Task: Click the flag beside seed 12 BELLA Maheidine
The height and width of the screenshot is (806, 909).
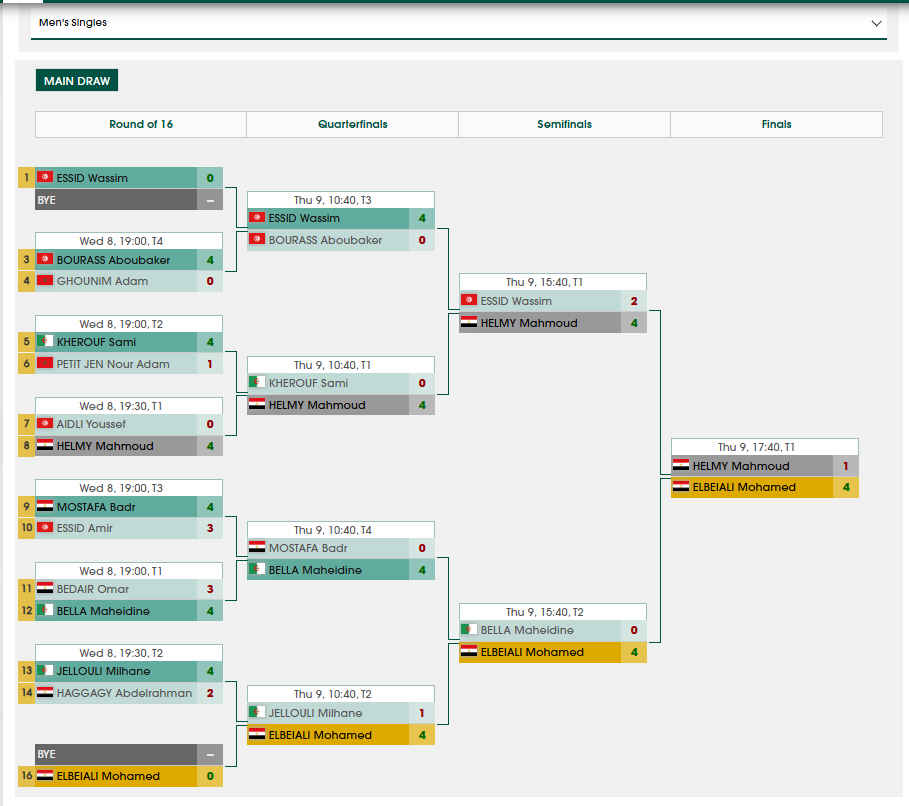Action: (45, 610)
